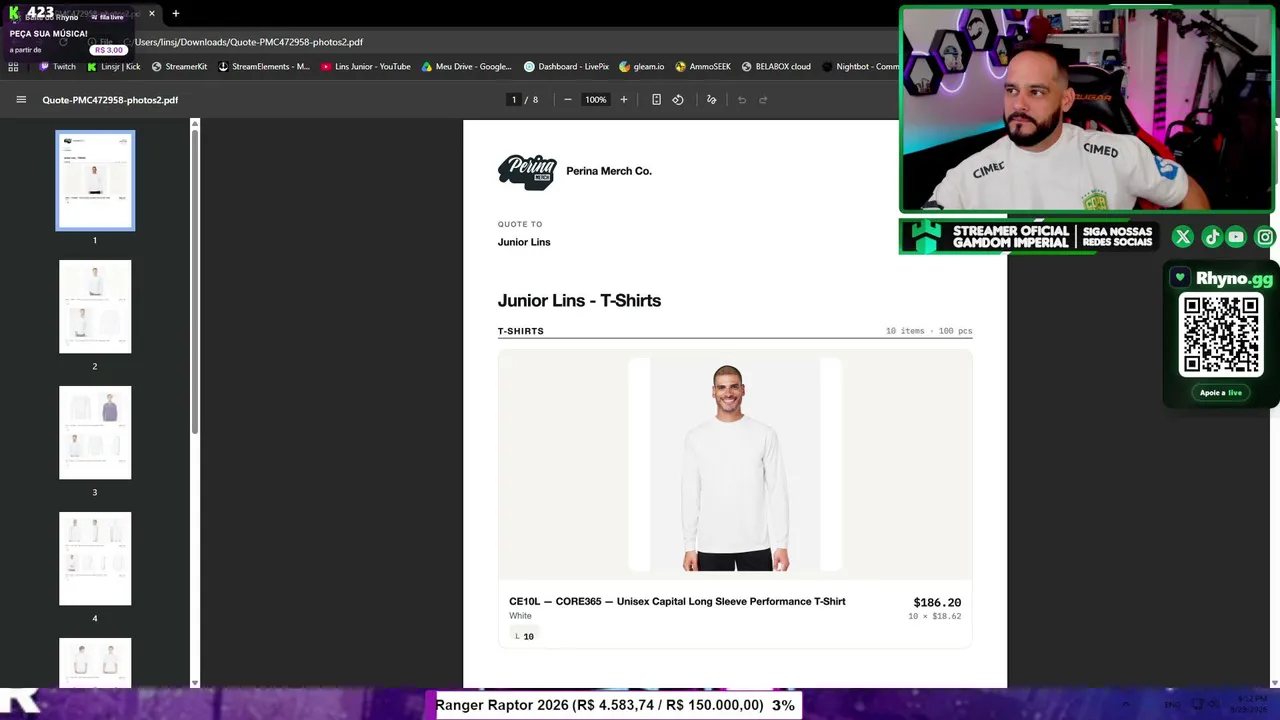Image resolution: width=1280 pixels, height=720 pixels.
Task: Open the Lins Junior - YouTube bookmark
Action: coord(366,67)
